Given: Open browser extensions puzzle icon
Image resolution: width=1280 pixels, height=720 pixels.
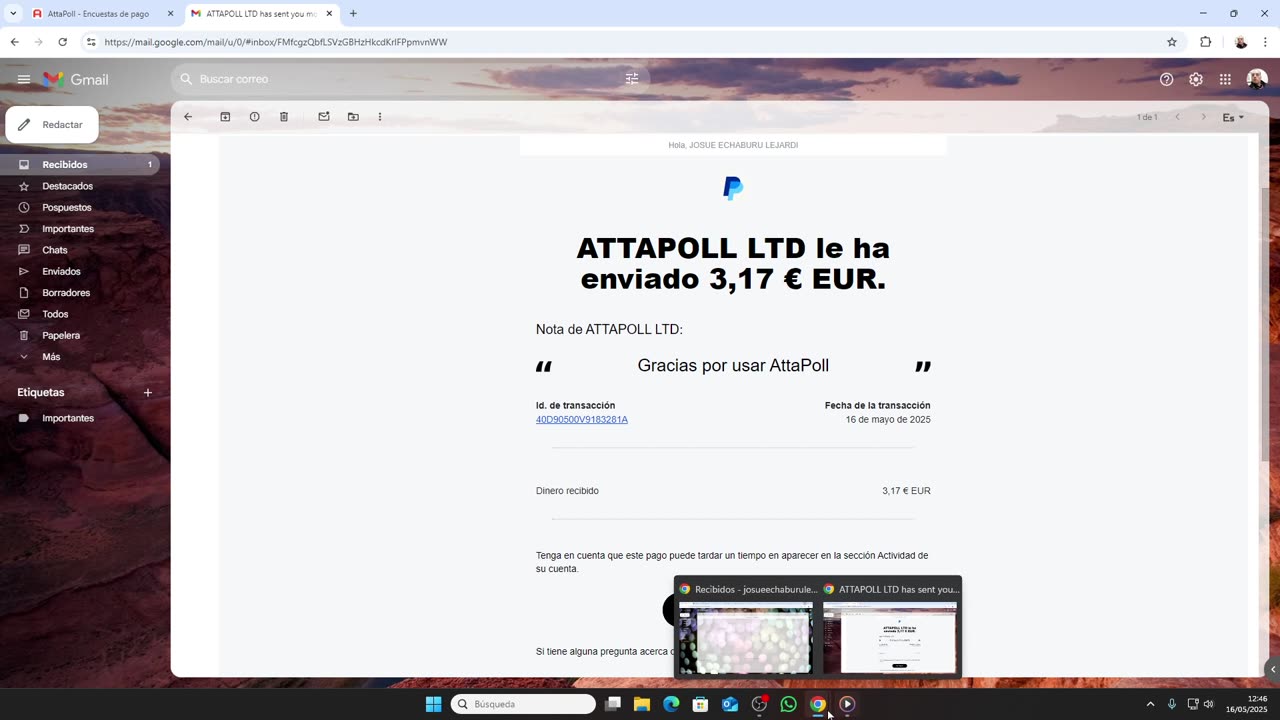Looking at the screenshot, I should (1205, 42).
